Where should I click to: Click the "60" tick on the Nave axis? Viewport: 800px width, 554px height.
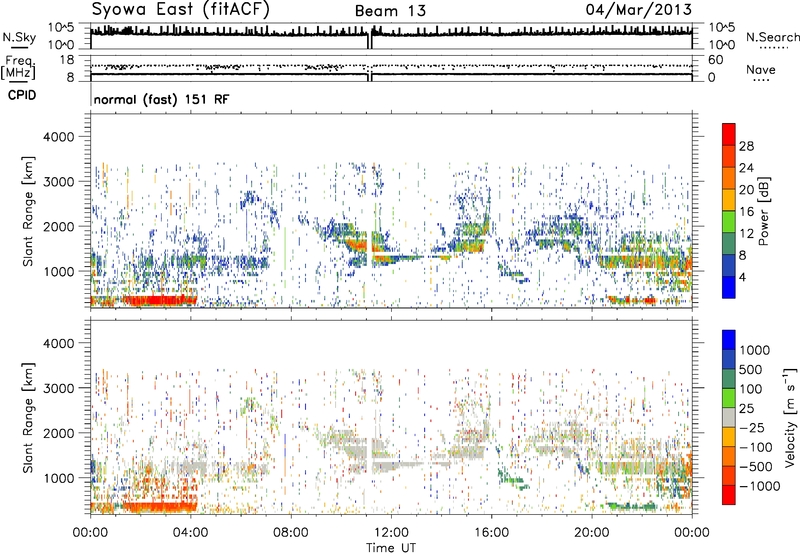[x=715, y=60]
